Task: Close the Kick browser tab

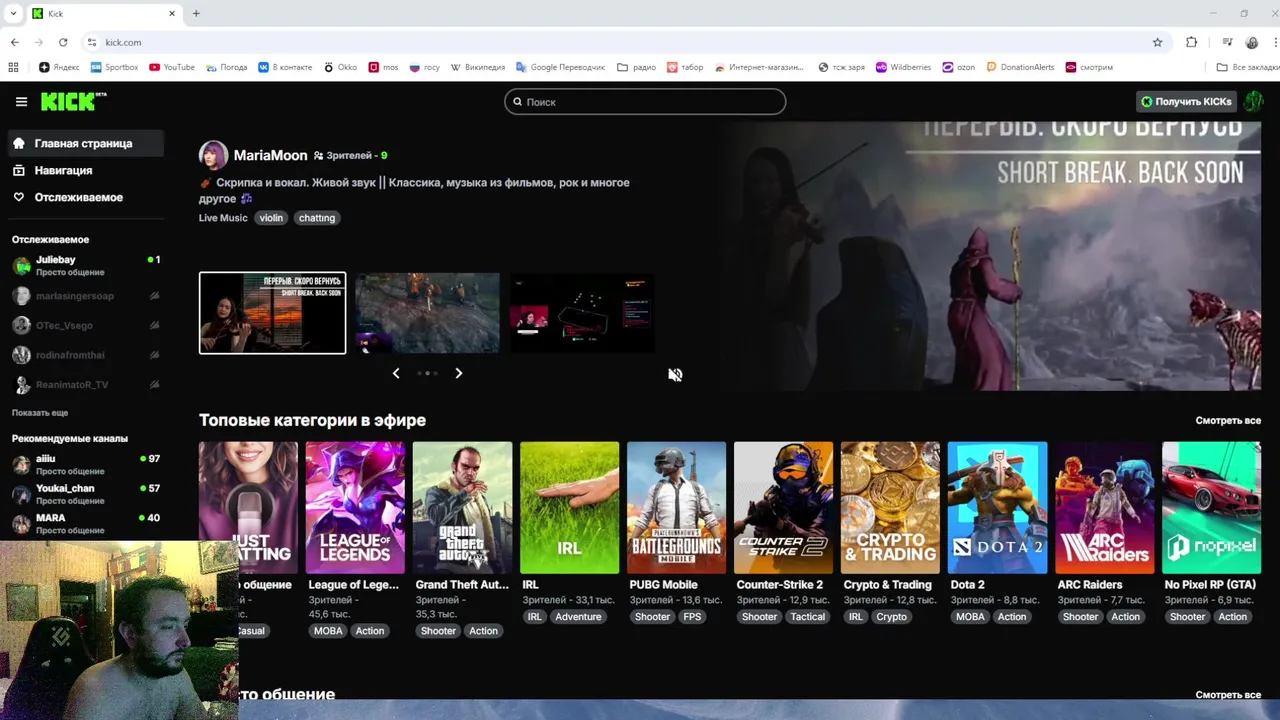Action: [172, 14]
